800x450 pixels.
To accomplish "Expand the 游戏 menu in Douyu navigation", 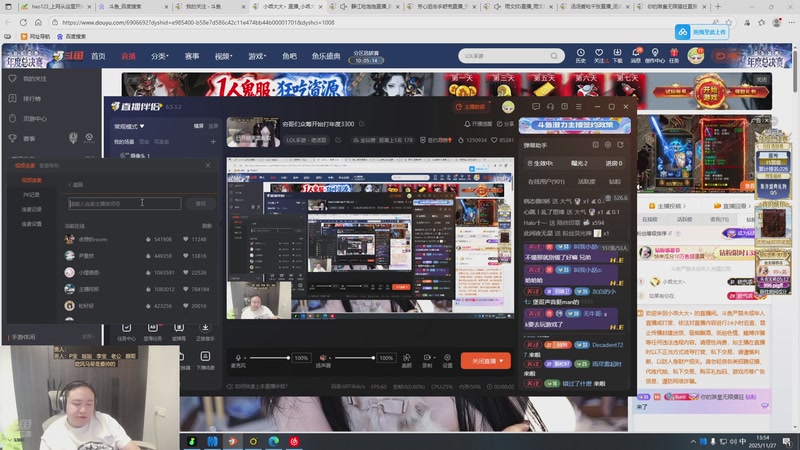I will coord(257,56).
